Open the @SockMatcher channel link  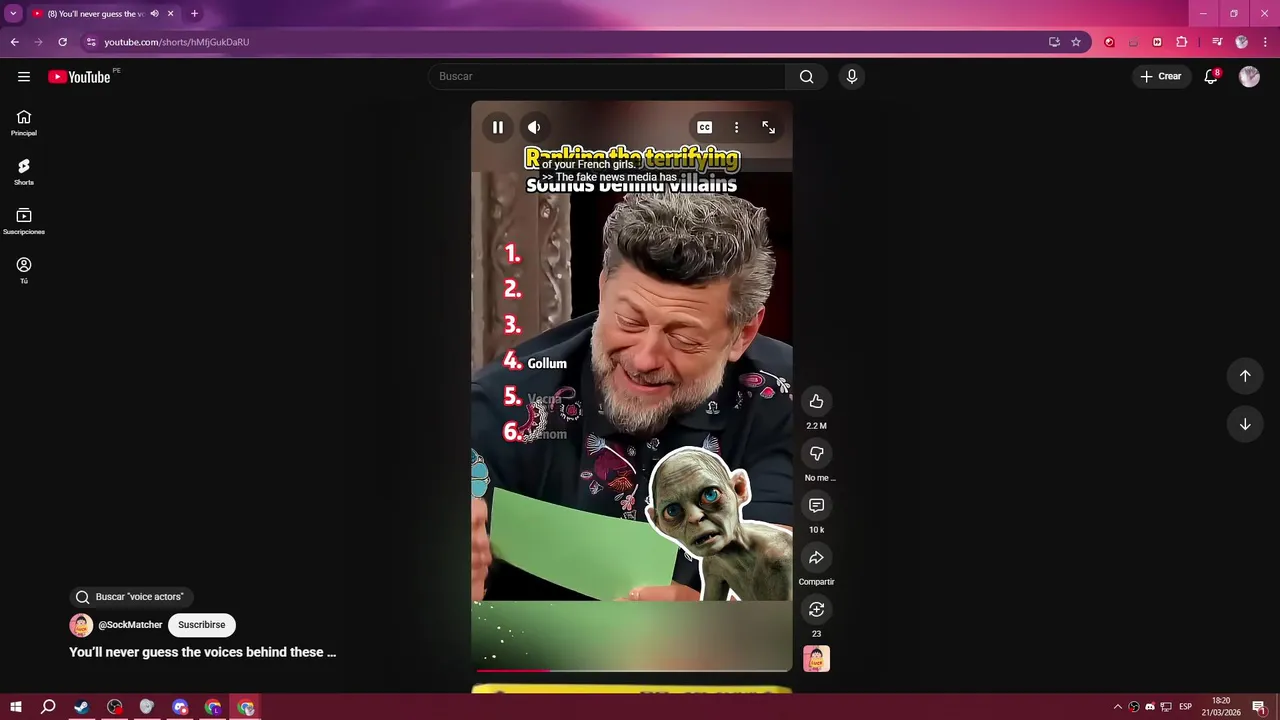[x=130, y=625]
